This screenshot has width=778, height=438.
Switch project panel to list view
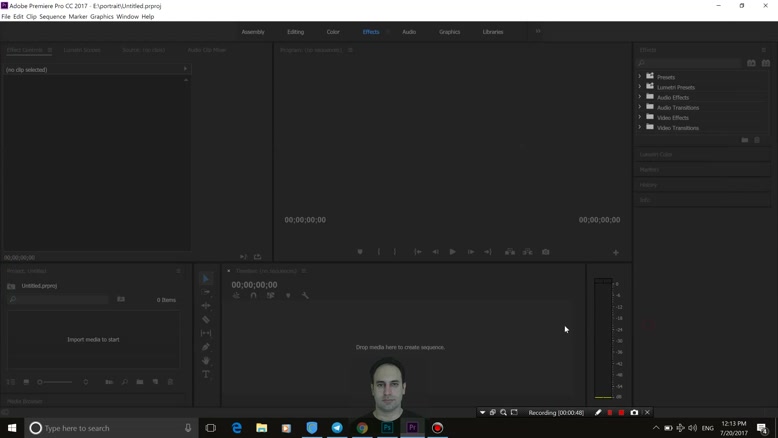11,382
